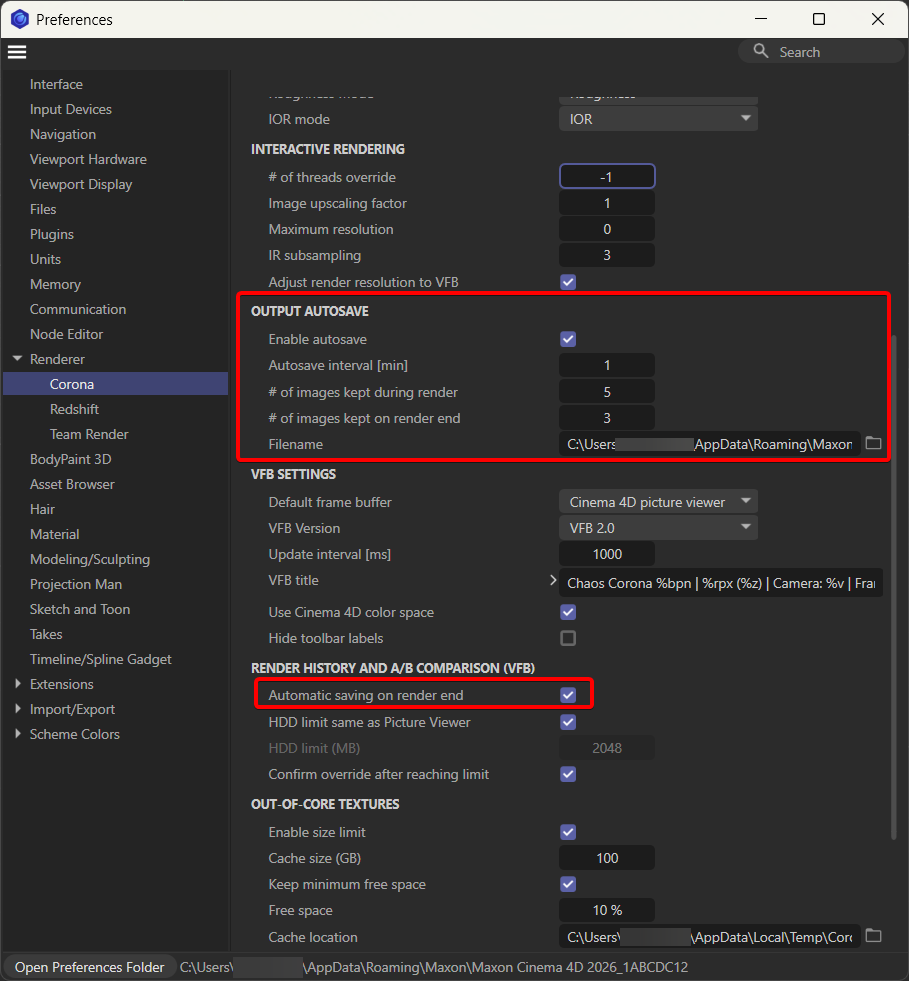Expand the Extensions category
This screenshot has width=909, height=981.
click(18, 684)
